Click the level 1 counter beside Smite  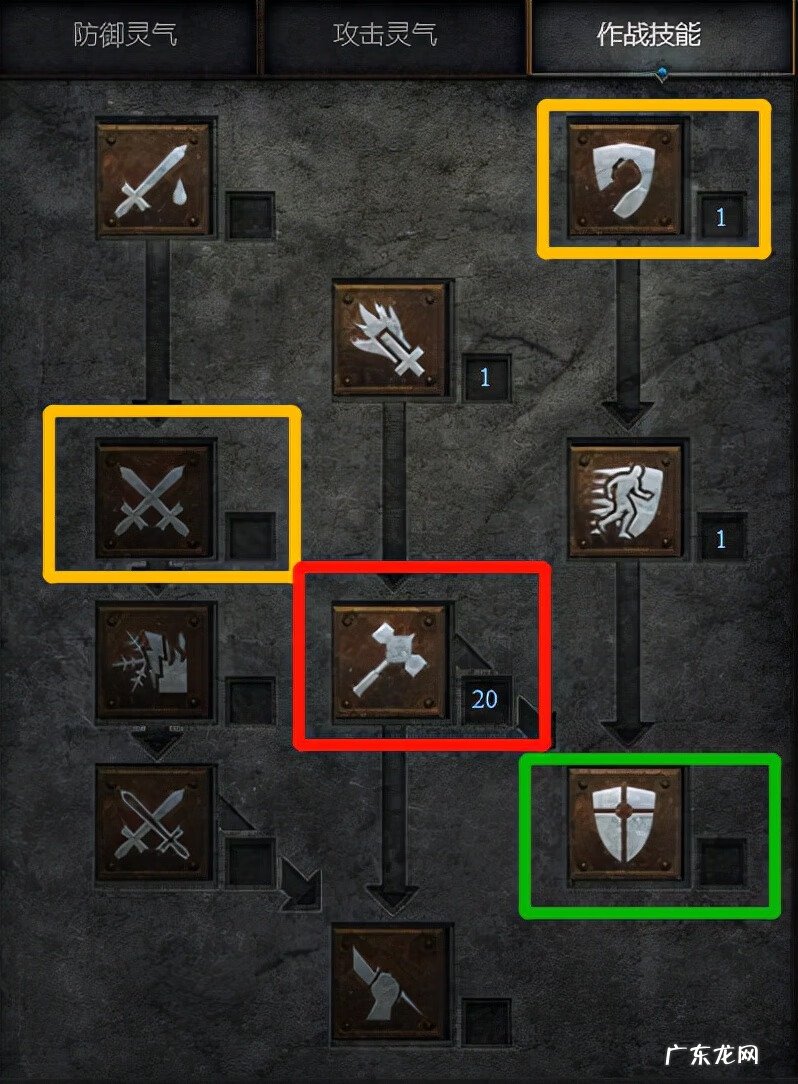(721, 217)
